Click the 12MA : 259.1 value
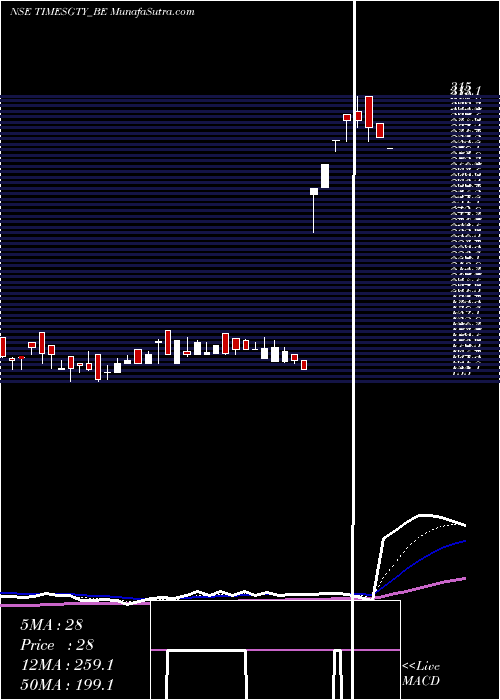Screen dimensions: 500x700 [67, 665]
